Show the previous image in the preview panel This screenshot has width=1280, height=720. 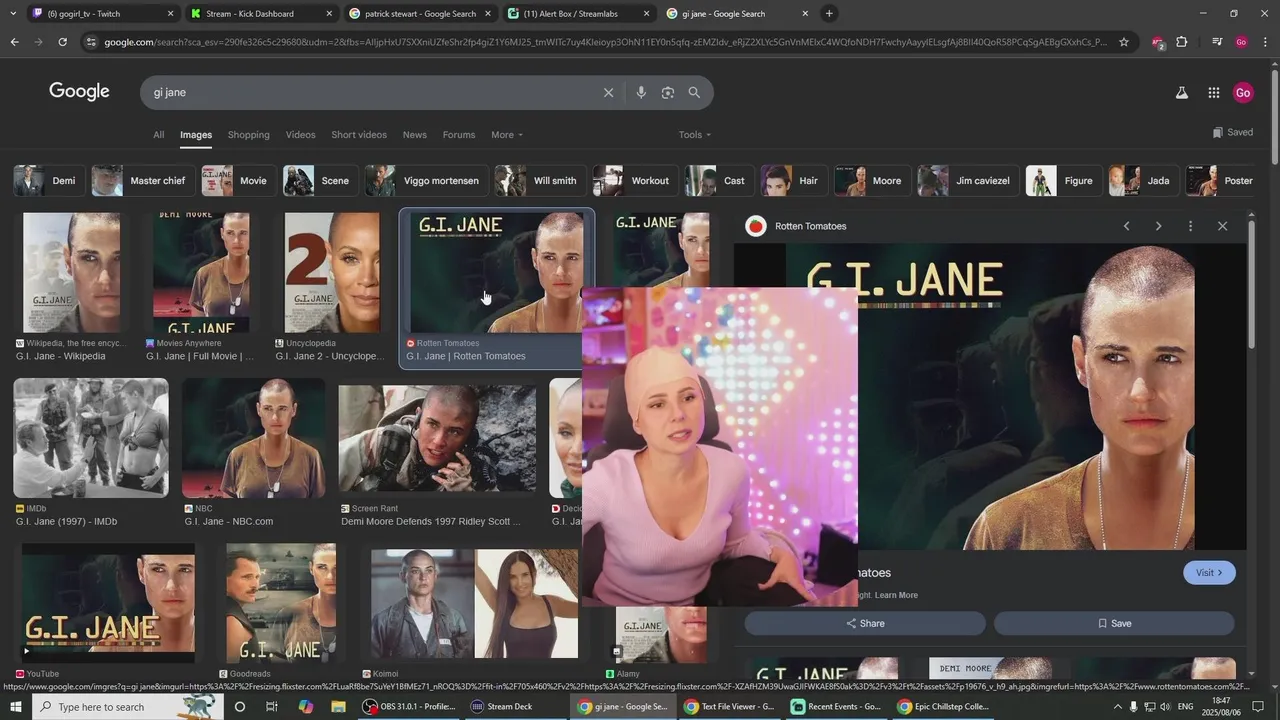tap(1126, 226)
